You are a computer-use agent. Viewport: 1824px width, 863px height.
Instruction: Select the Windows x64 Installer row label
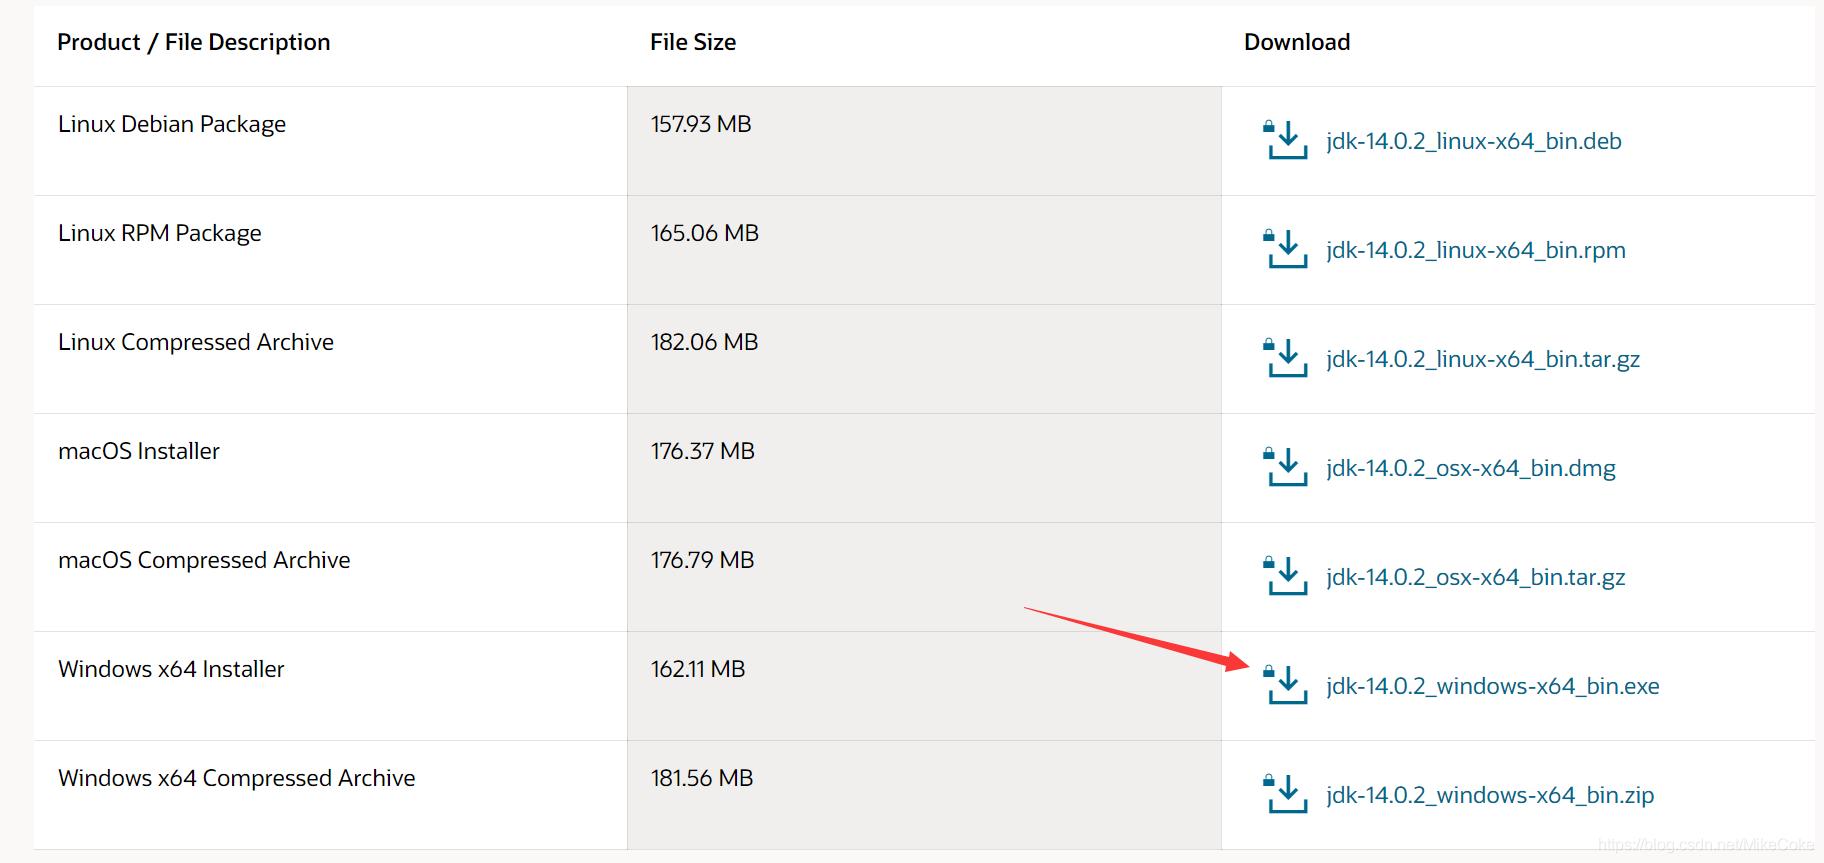(x=171, y=669)
